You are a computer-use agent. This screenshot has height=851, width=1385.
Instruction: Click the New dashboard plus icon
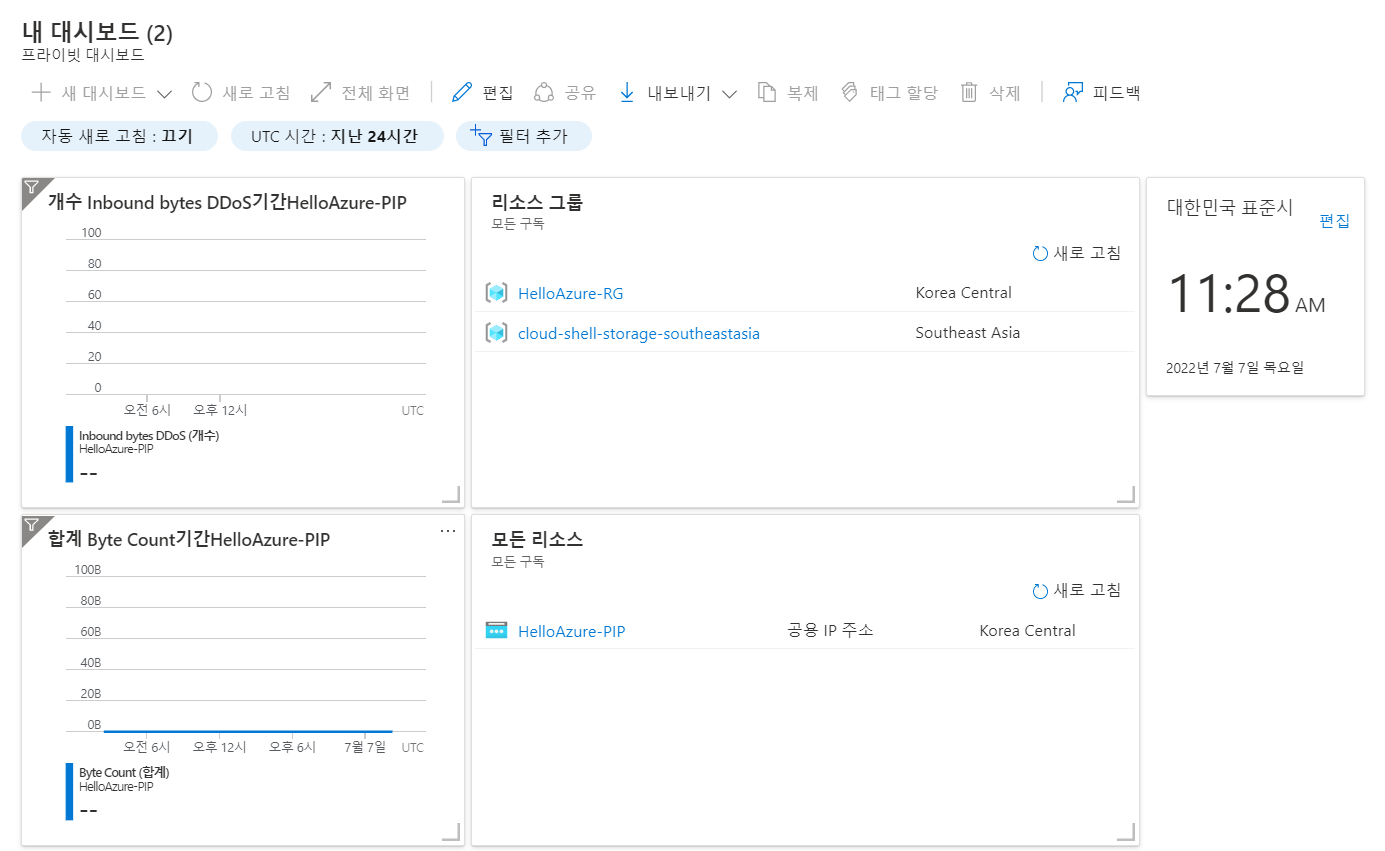[41, 93]
